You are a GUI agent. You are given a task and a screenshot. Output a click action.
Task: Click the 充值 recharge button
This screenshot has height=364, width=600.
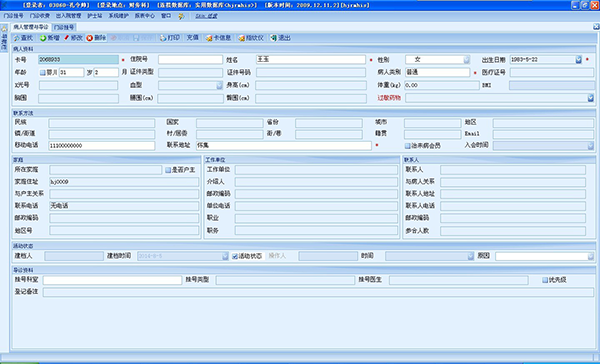(x=192, y=38)
